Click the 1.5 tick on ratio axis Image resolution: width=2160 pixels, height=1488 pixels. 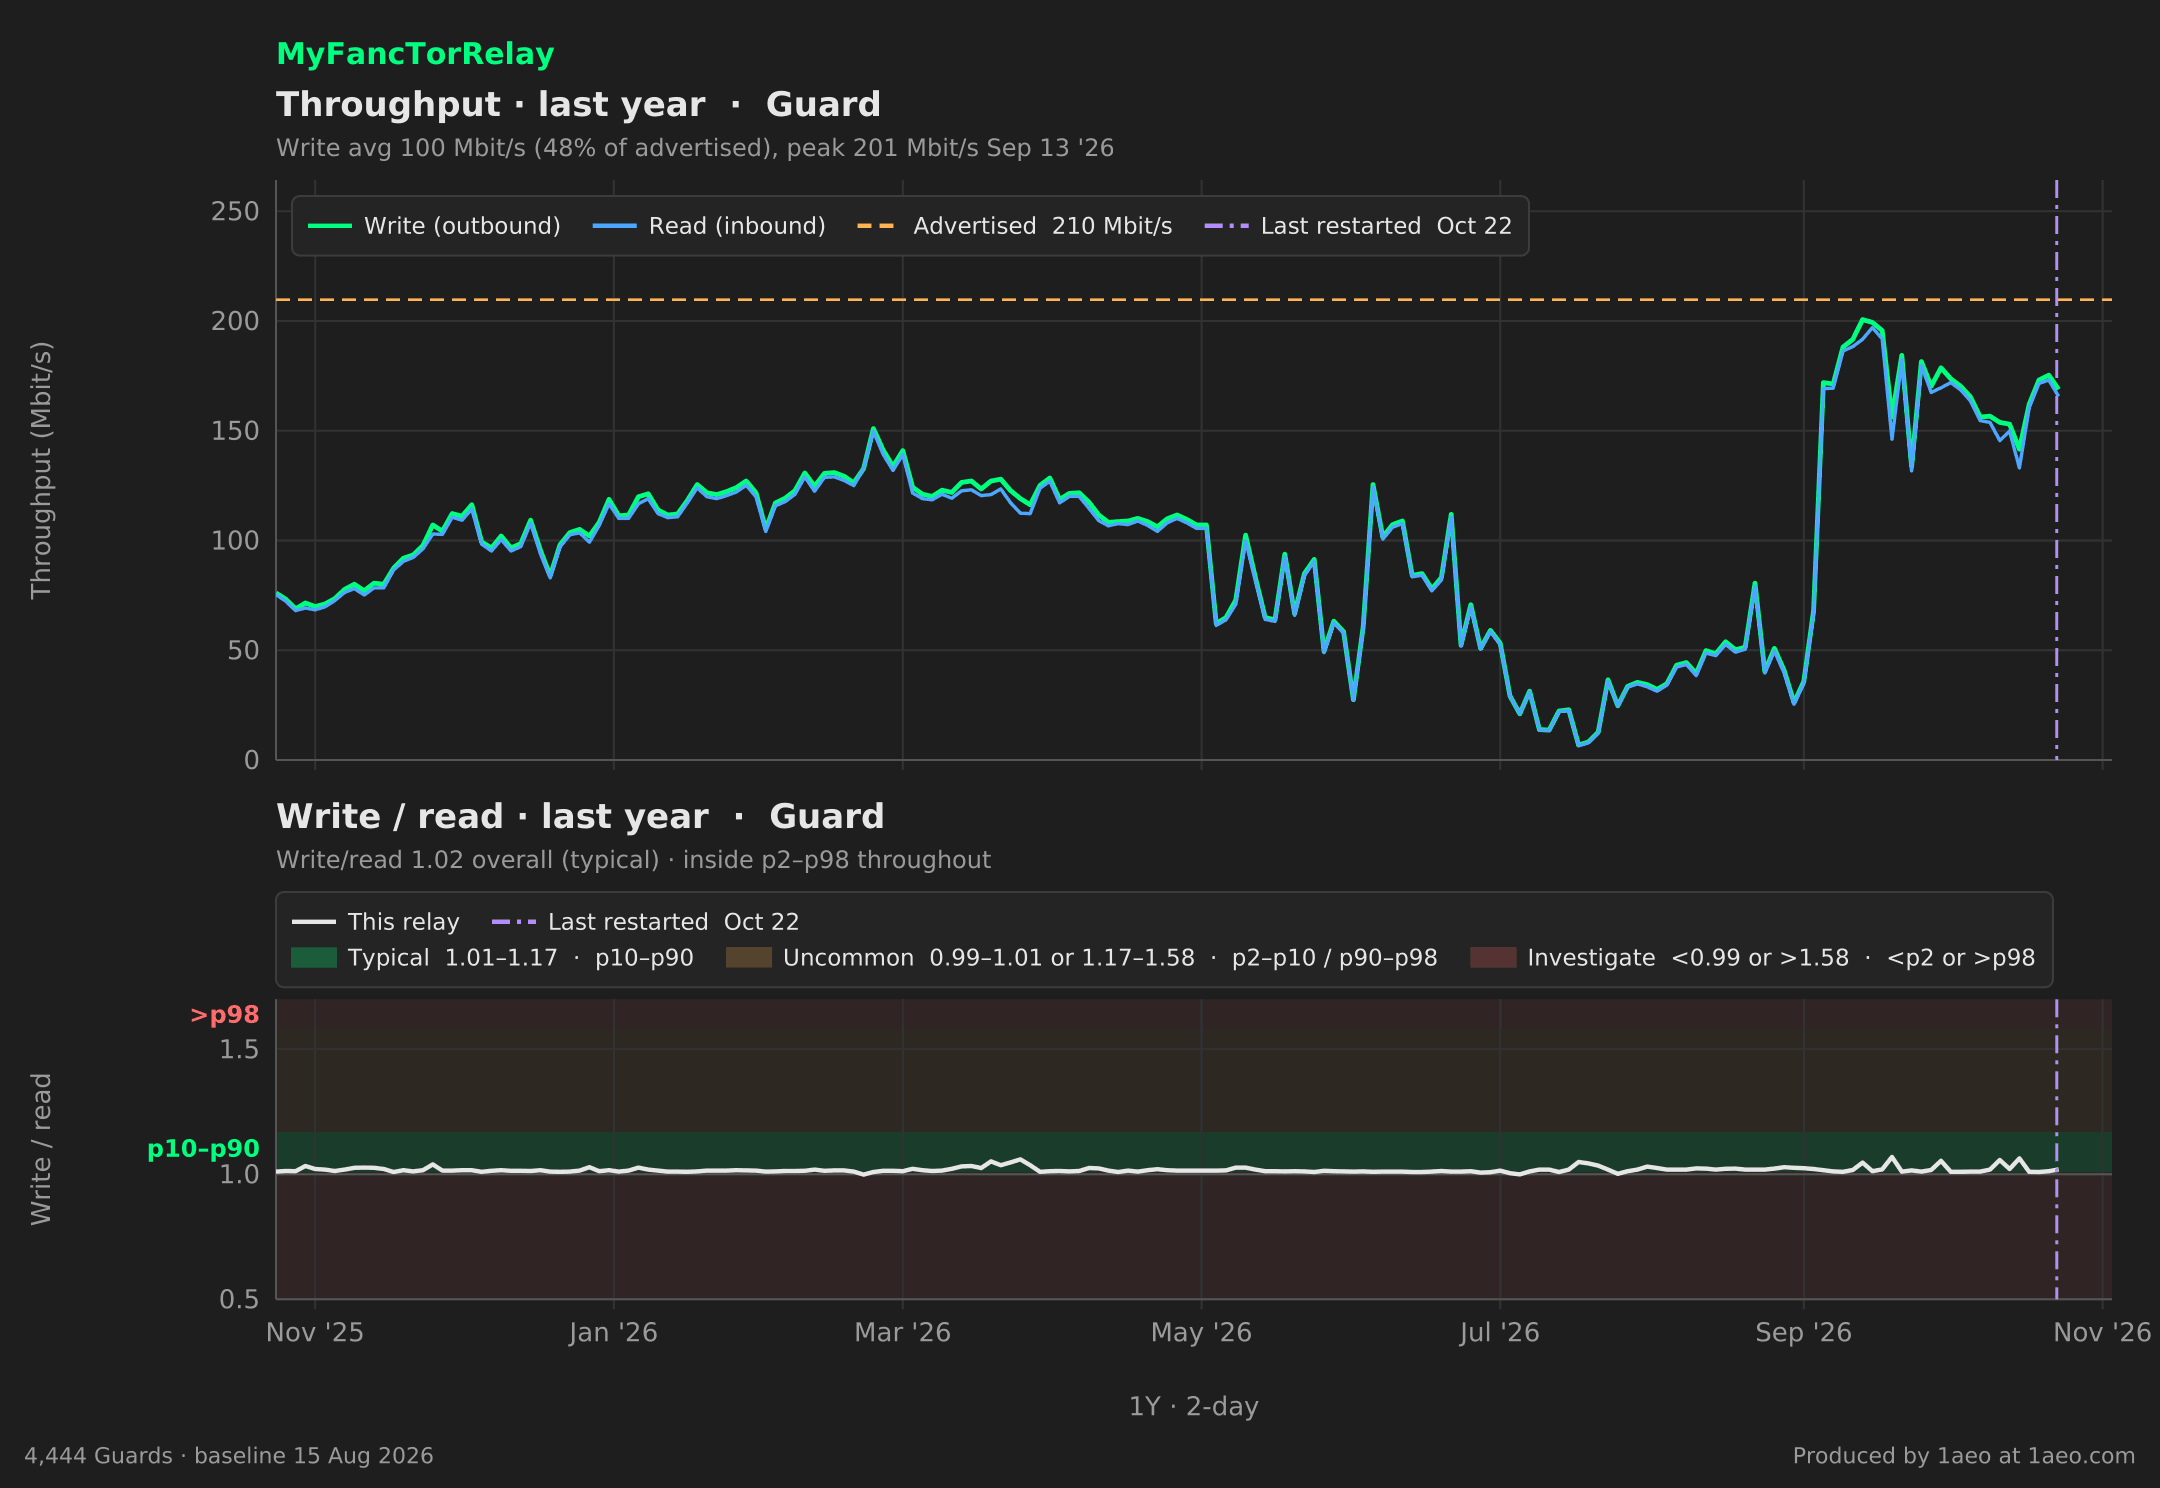tap(239, 1050)
